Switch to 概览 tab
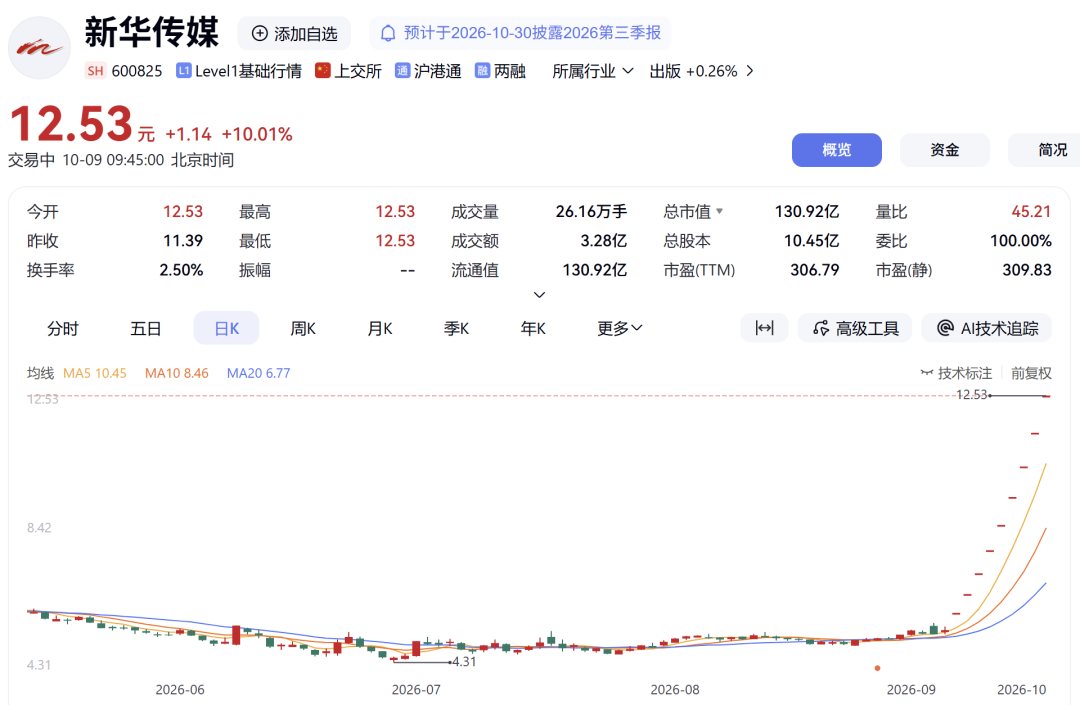 coord(837,150)
